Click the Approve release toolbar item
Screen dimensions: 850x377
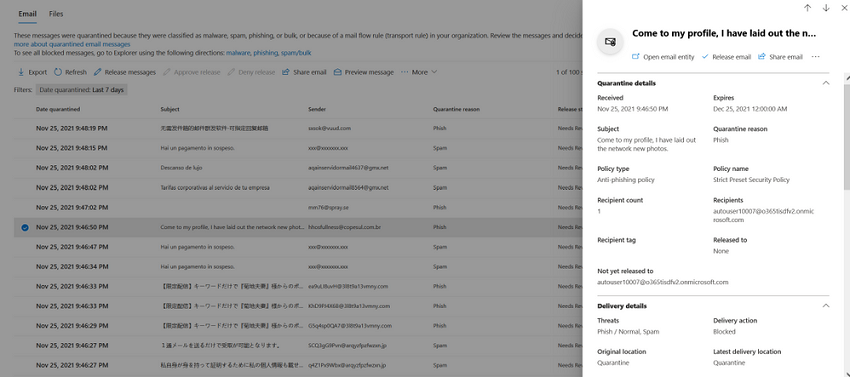point(191,72)
